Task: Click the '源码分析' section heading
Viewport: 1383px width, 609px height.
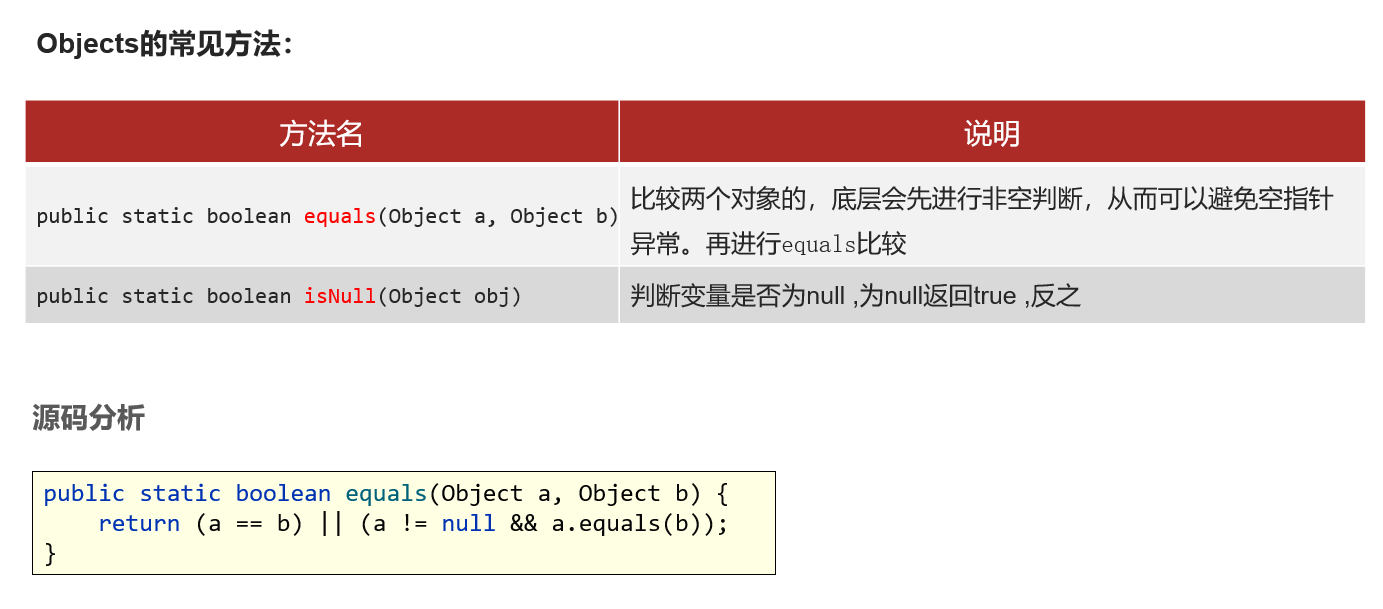Action: [x=88, y=418]
